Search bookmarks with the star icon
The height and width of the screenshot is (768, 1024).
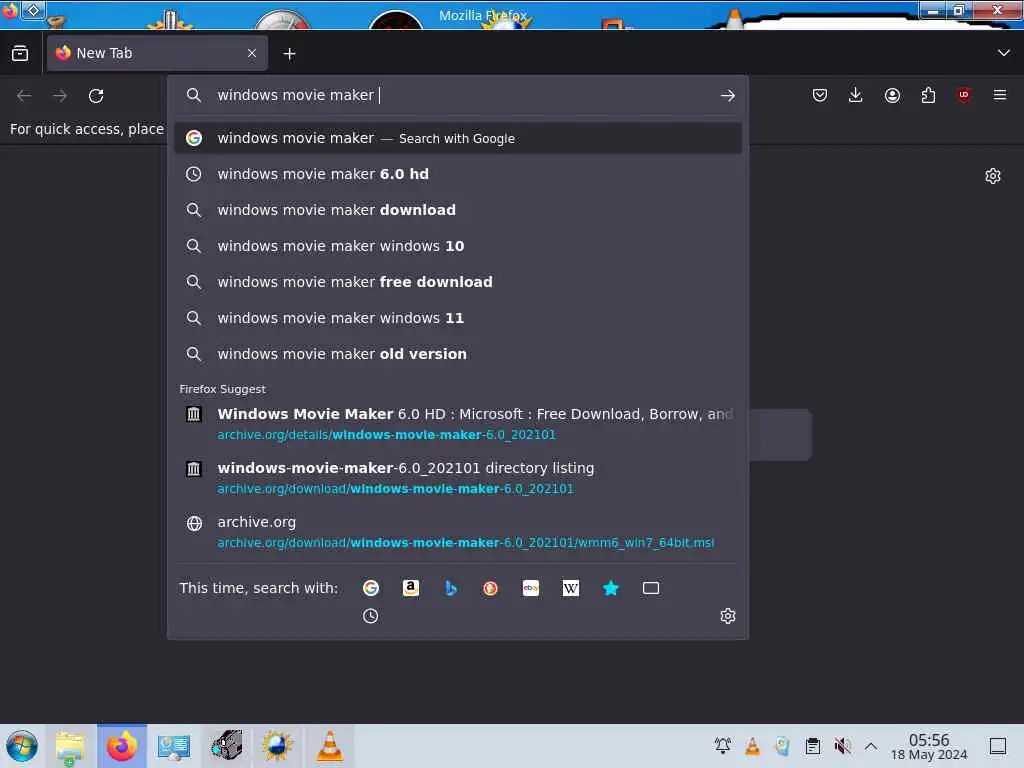pos(611,588)
